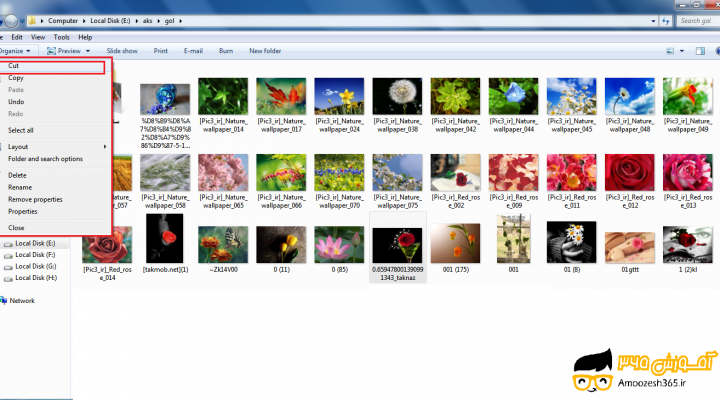The image size is (720, 400).
Task: Select the 01gttt image thumbnail
Action: coord(630,248)
